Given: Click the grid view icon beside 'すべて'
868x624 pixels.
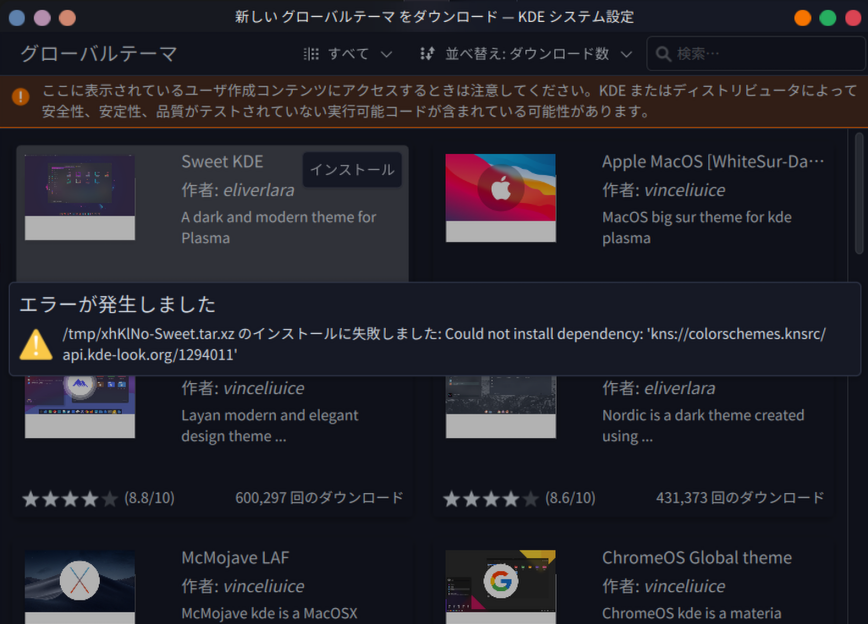Looking at the screenshot, I should point(311,54).
